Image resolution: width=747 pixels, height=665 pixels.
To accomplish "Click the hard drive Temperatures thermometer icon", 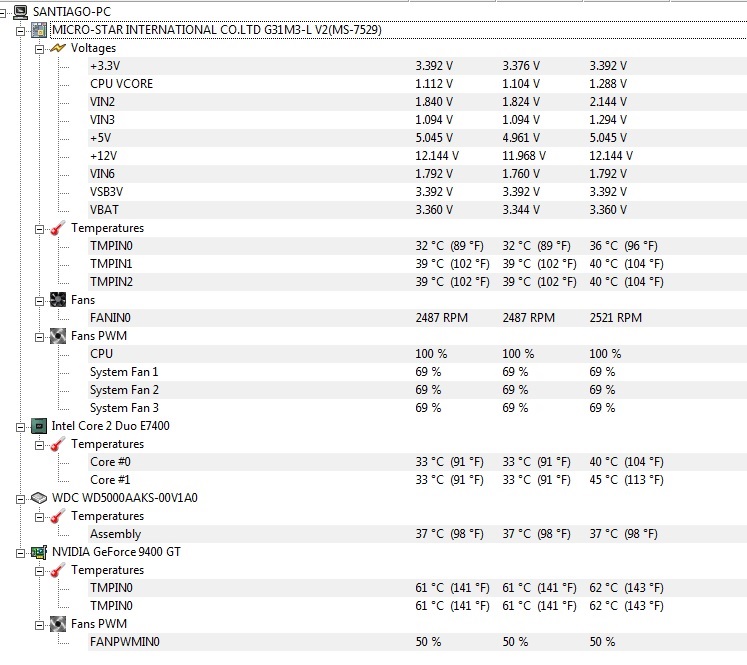I will click(x=58, y=516).
